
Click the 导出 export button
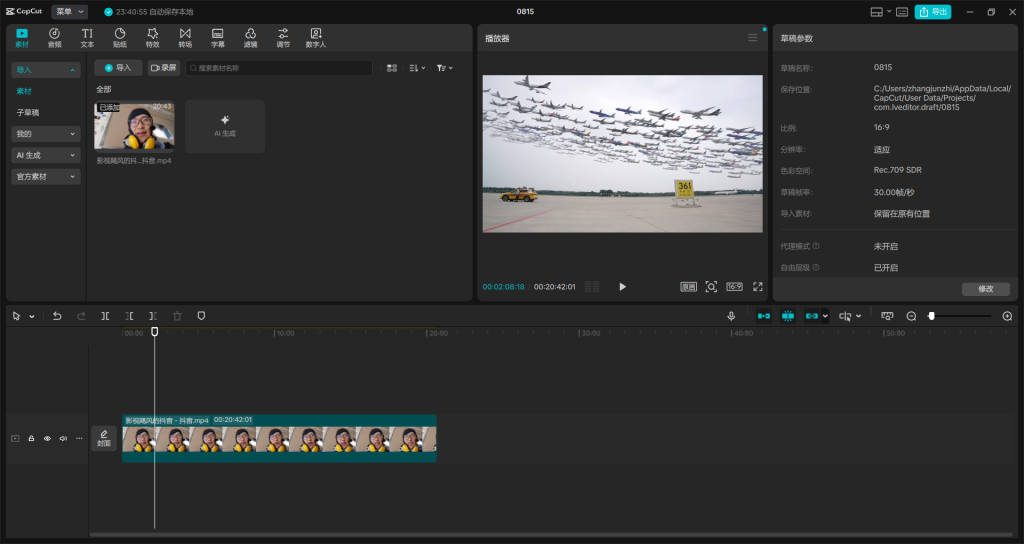click(933, 12)
